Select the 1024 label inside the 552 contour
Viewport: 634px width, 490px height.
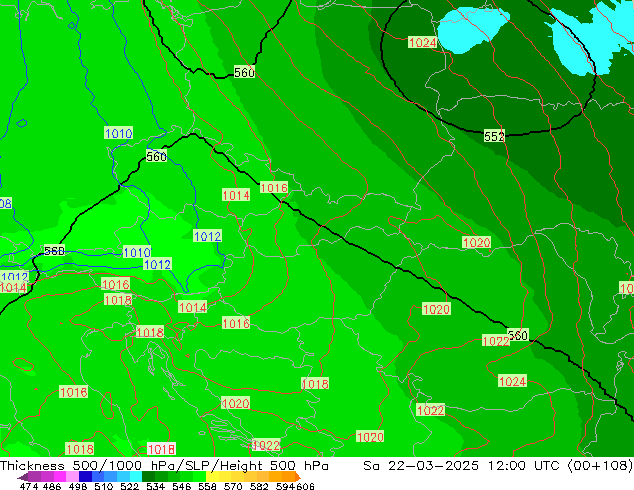coord(423,42)
